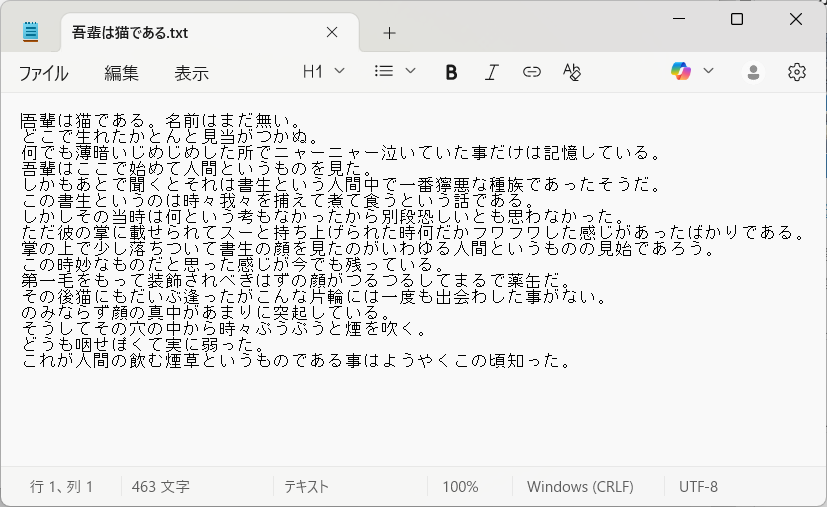
Task: Click the Copilot icon
Action: click(x=681, y=71)
